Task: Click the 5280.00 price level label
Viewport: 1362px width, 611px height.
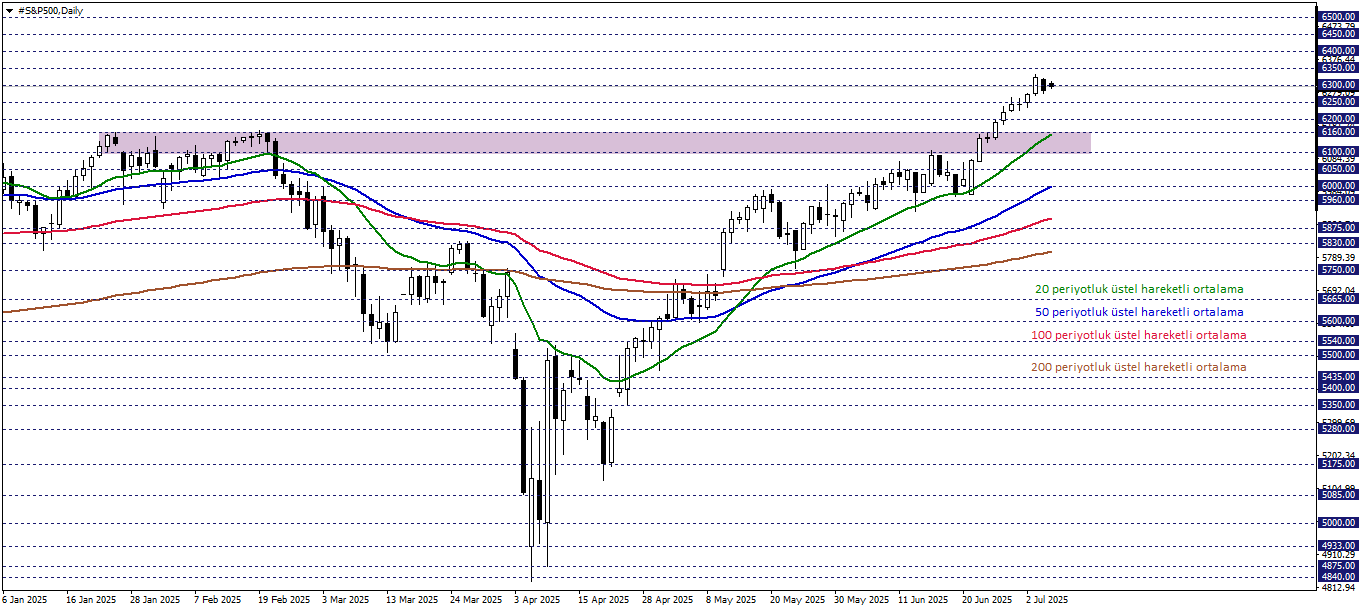Action: click(1337, 429)
